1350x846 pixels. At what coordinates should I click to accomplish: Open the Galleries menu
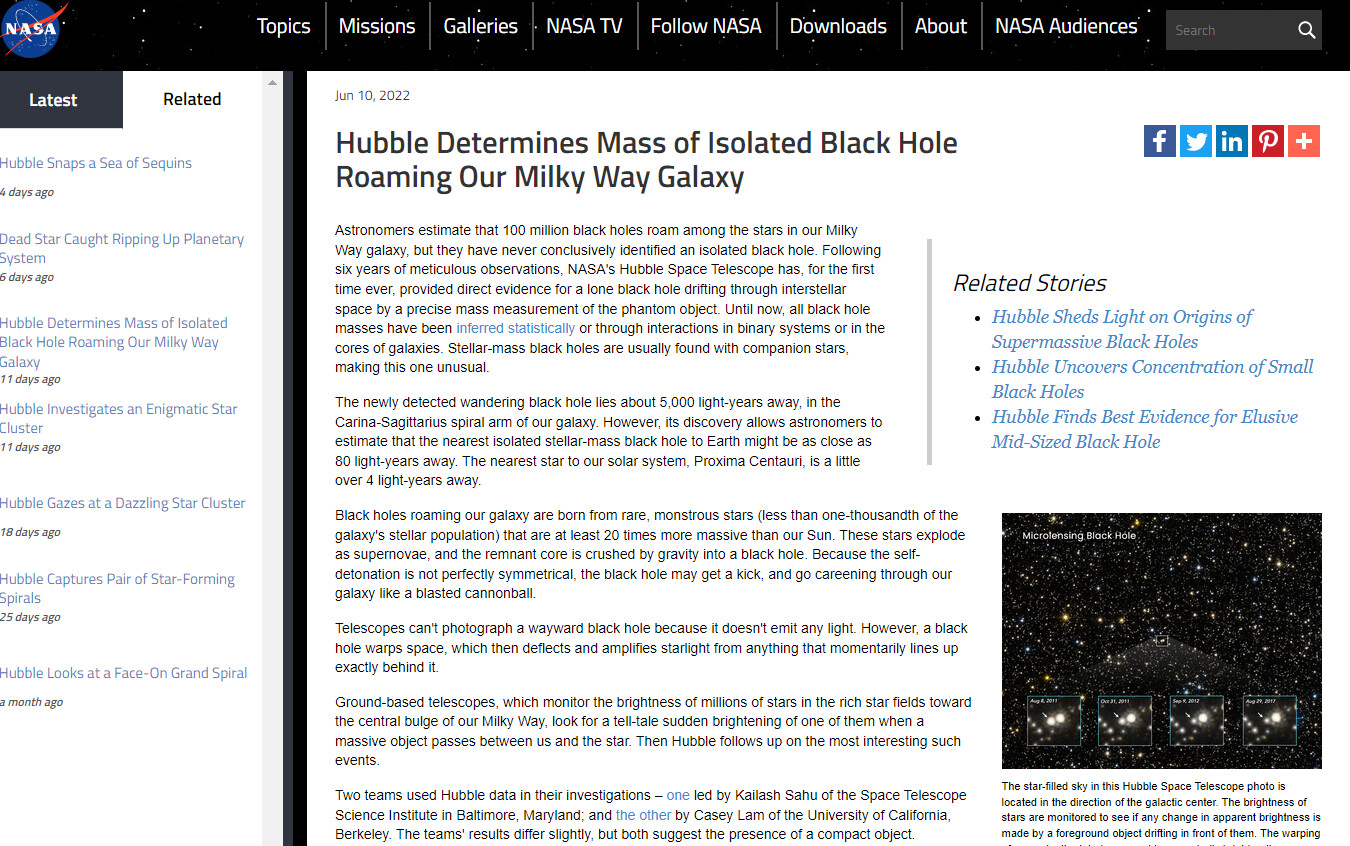(481, 26)
